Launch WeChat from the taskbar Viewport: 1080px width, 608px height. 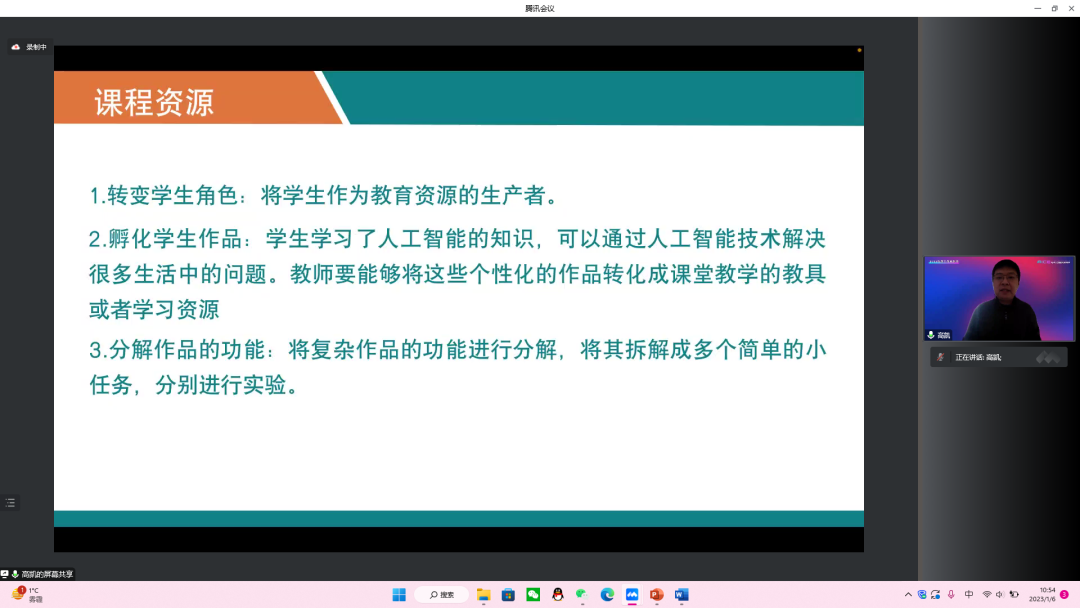tap(533, 595)
